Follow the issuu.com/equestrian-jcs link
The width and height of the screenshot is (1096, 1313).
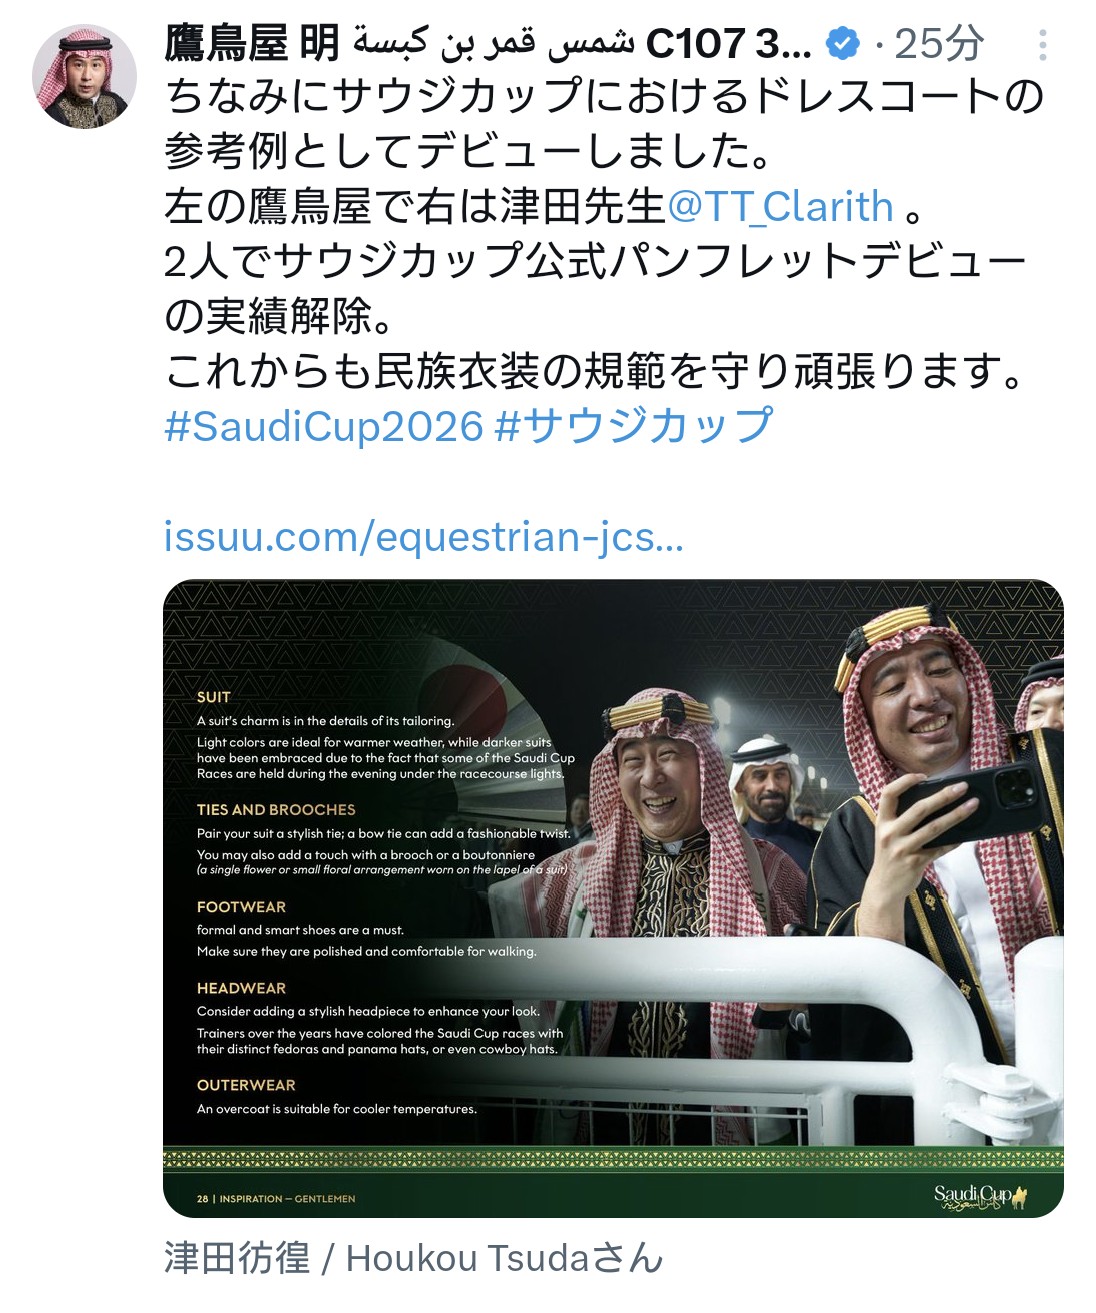click(x=424, y=537)
